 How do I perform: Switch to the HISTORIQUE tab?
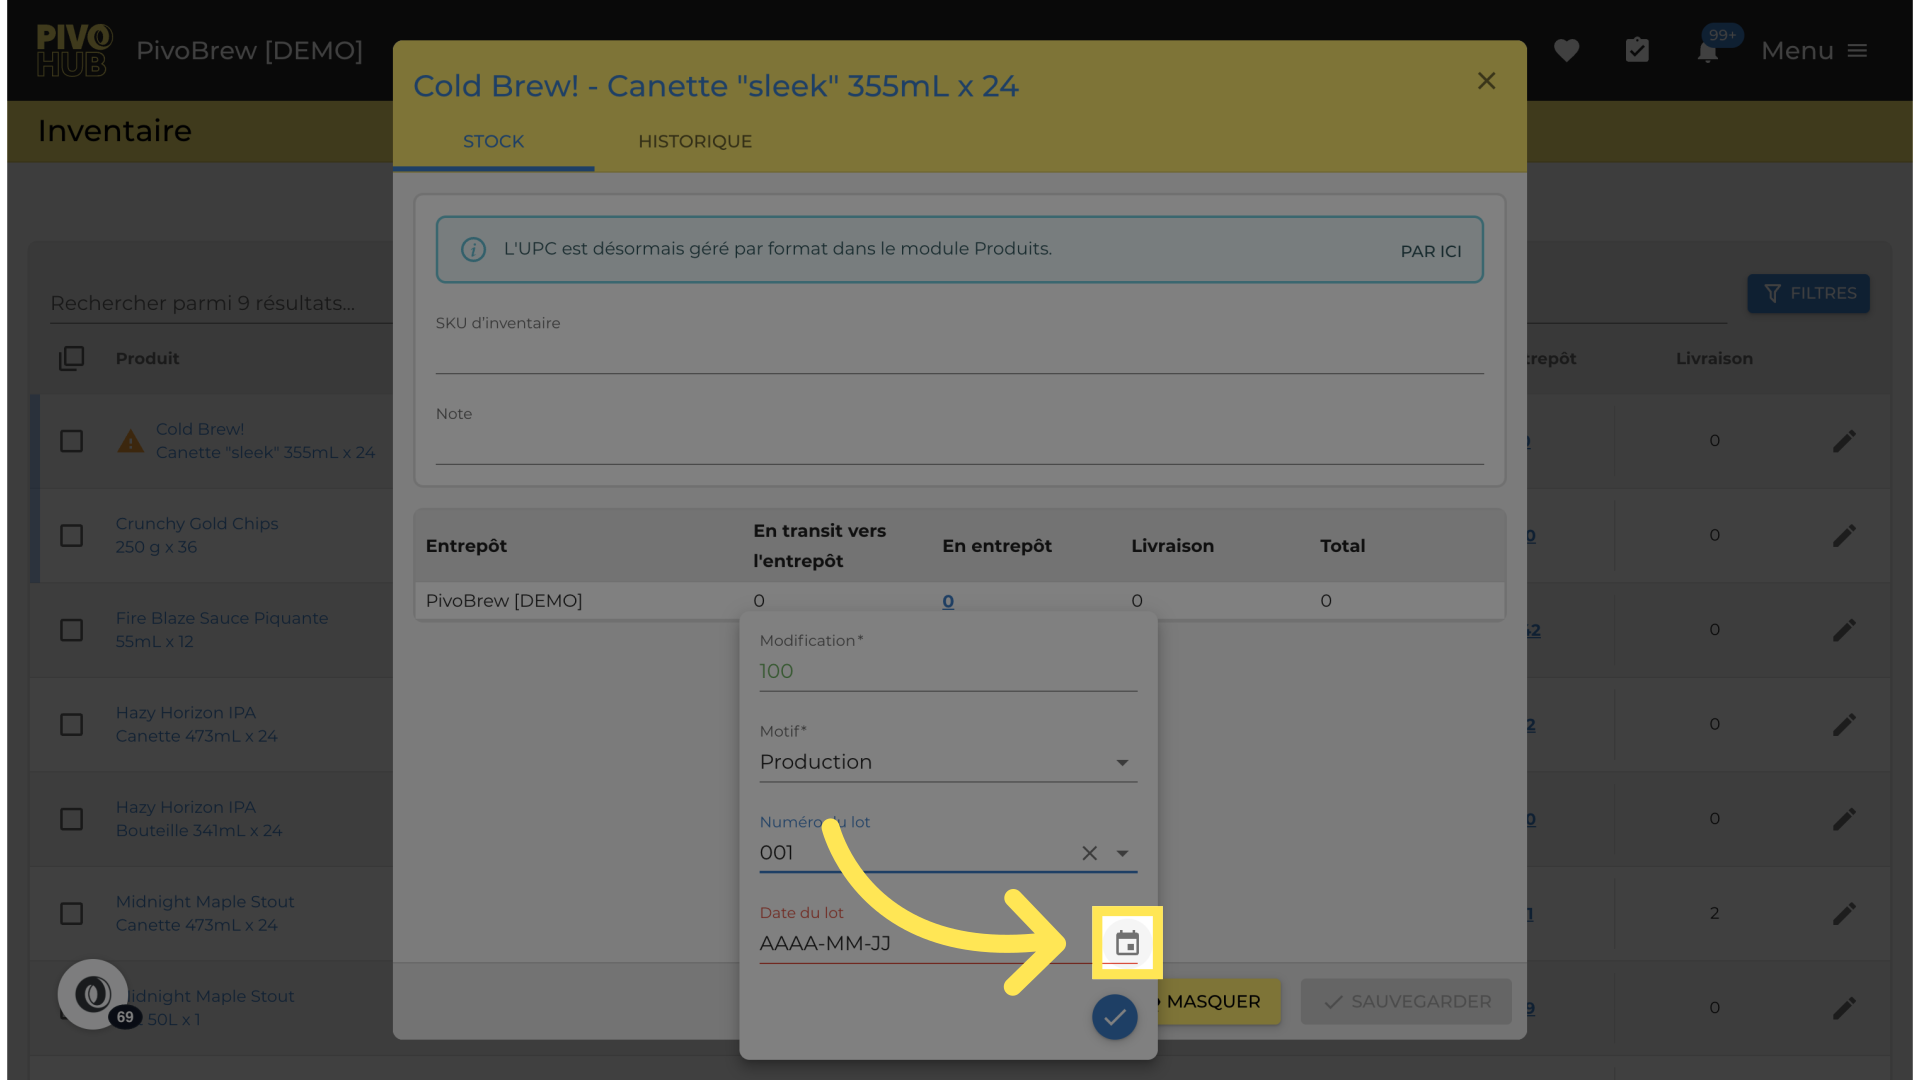click(695, 142)
